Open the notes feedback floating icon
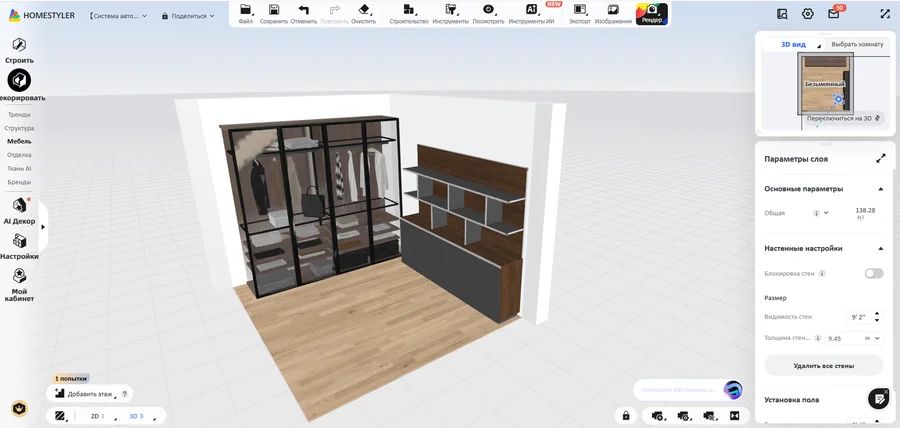900x428 pixels. pos(878,398)
